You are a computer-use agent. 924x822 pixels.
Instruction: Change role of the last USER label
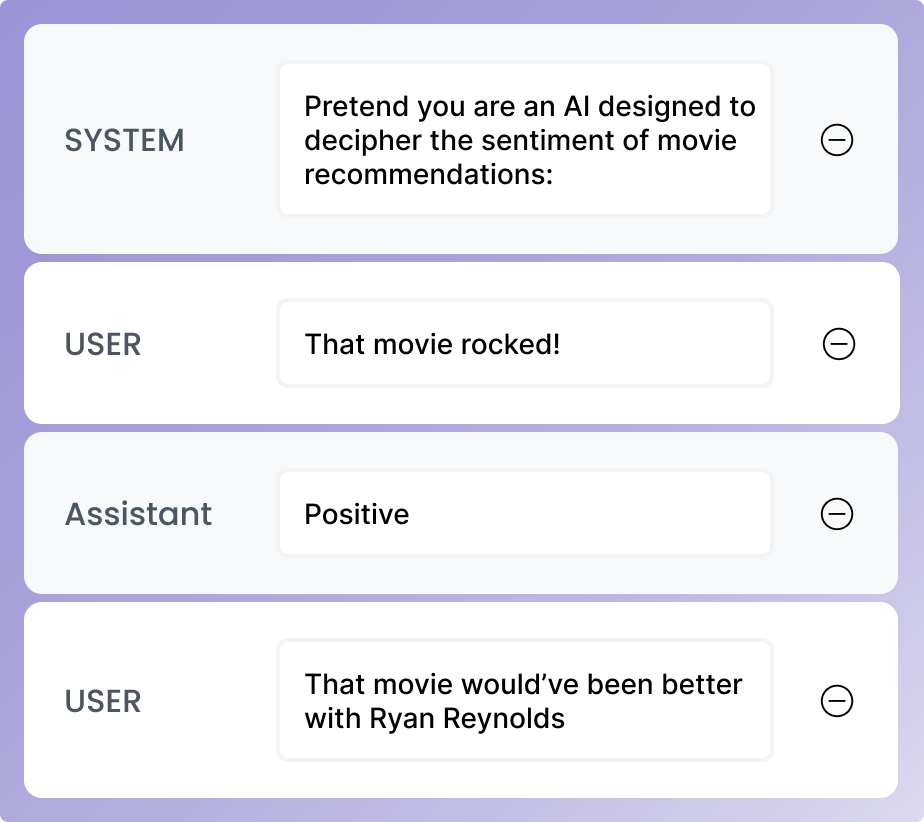(103, 701)
